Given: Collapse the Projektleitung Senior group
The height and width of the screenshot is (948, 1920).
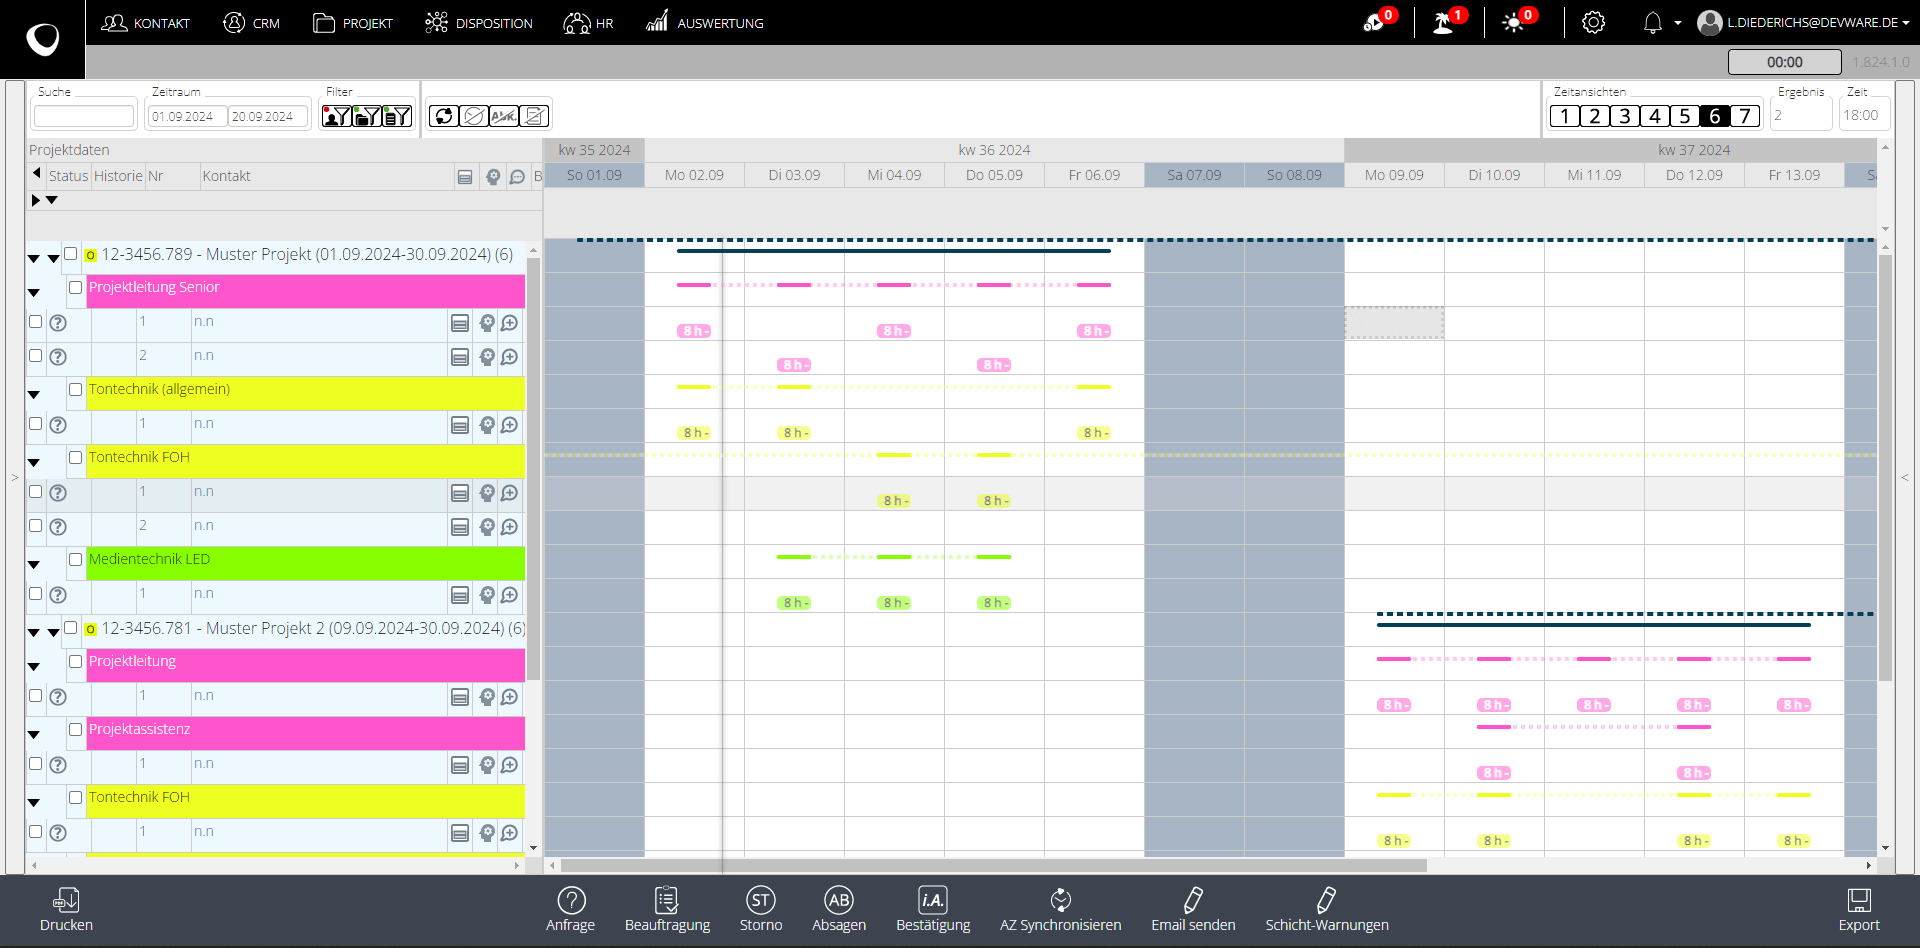Looking at the screenshot, I should click(x=34, y=293).
